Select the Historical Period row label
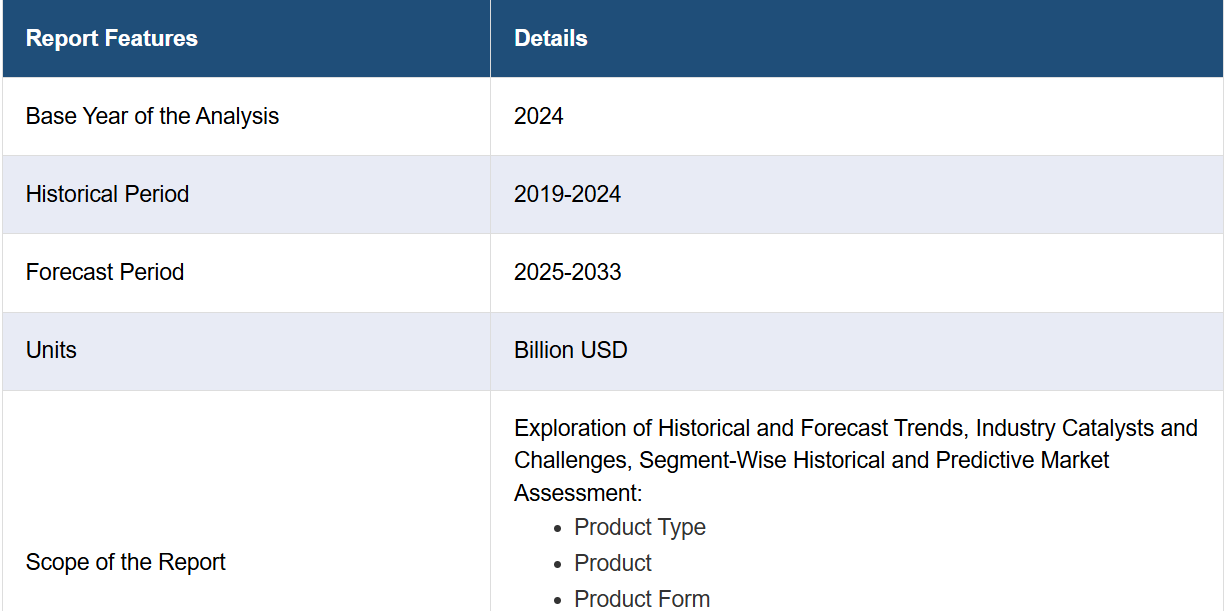This screenshot has height=611, width=1227. pos(108,194)
